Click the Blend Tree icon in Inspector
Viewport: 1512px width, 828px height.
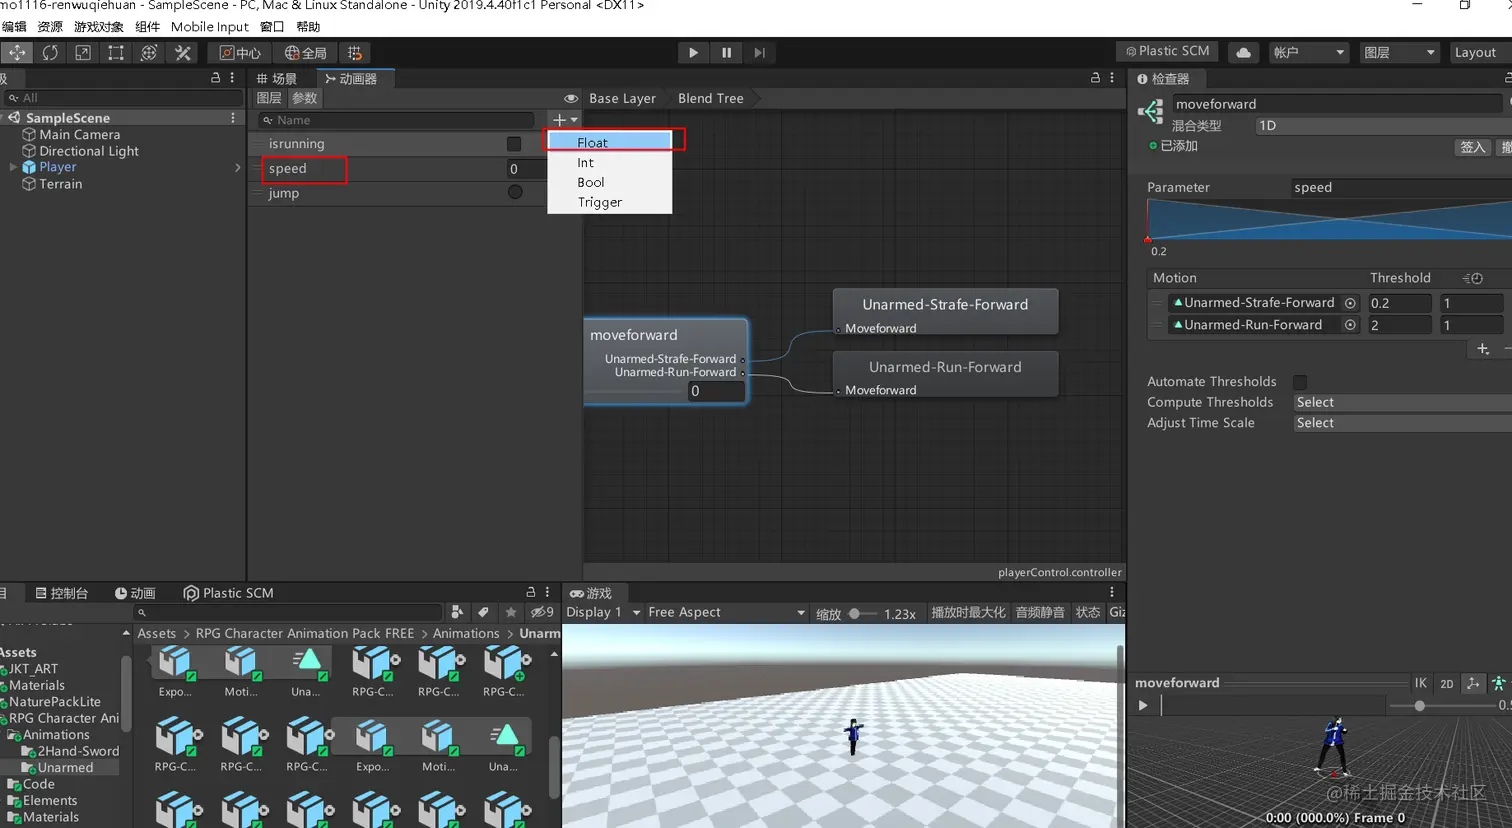(x=1151, y=112)
